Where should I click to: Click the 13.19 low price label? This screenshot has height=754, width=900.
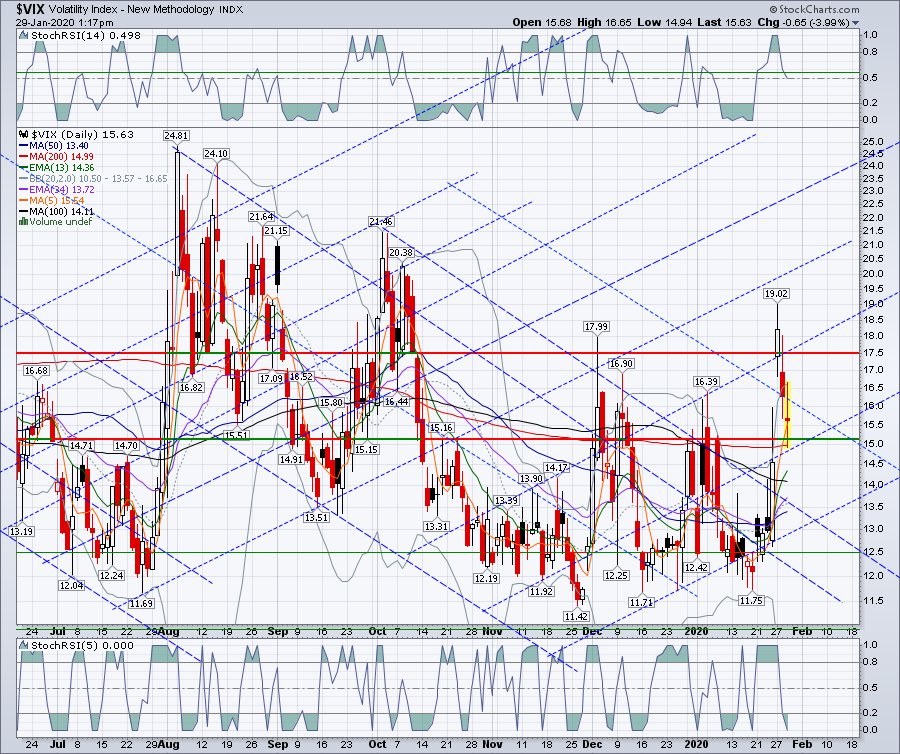22,531
